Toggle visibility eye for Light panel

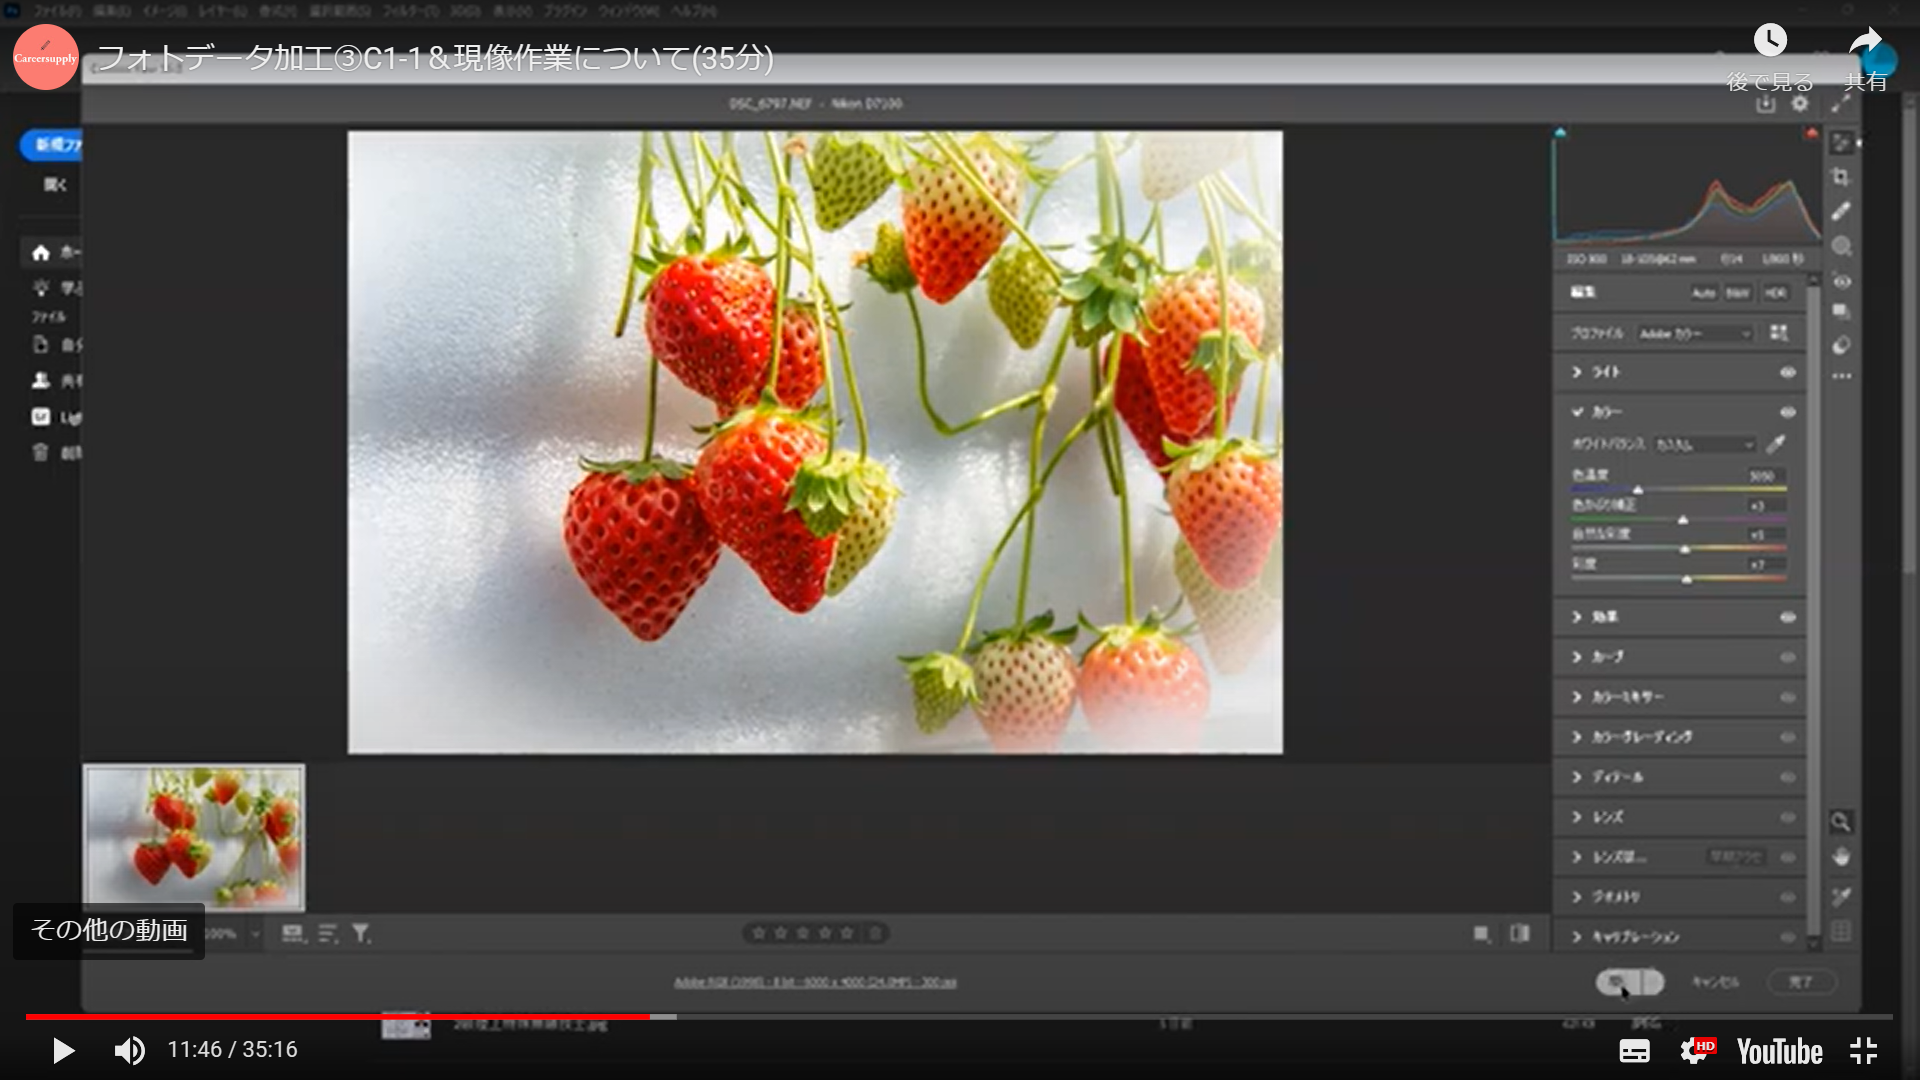point(1788,372)
